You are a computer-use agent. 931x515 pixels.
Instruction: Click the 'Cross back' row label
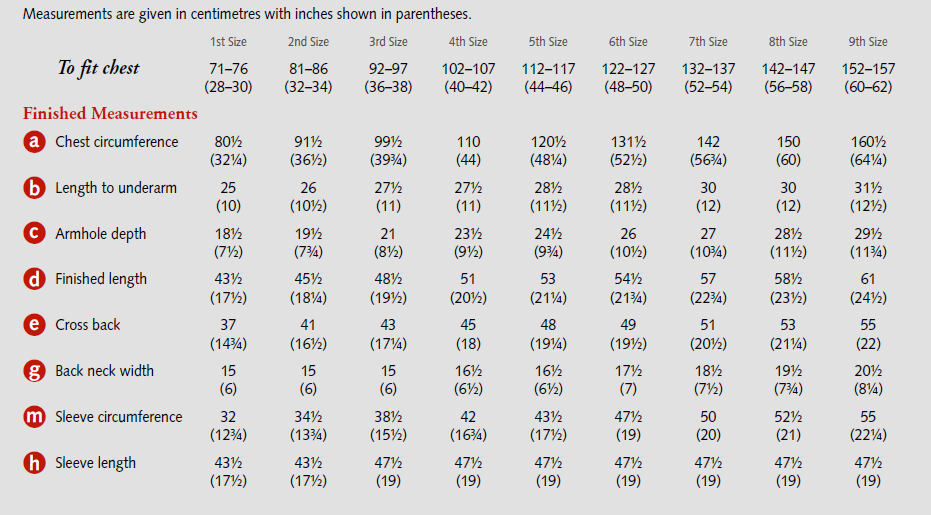tap(90, 325)
